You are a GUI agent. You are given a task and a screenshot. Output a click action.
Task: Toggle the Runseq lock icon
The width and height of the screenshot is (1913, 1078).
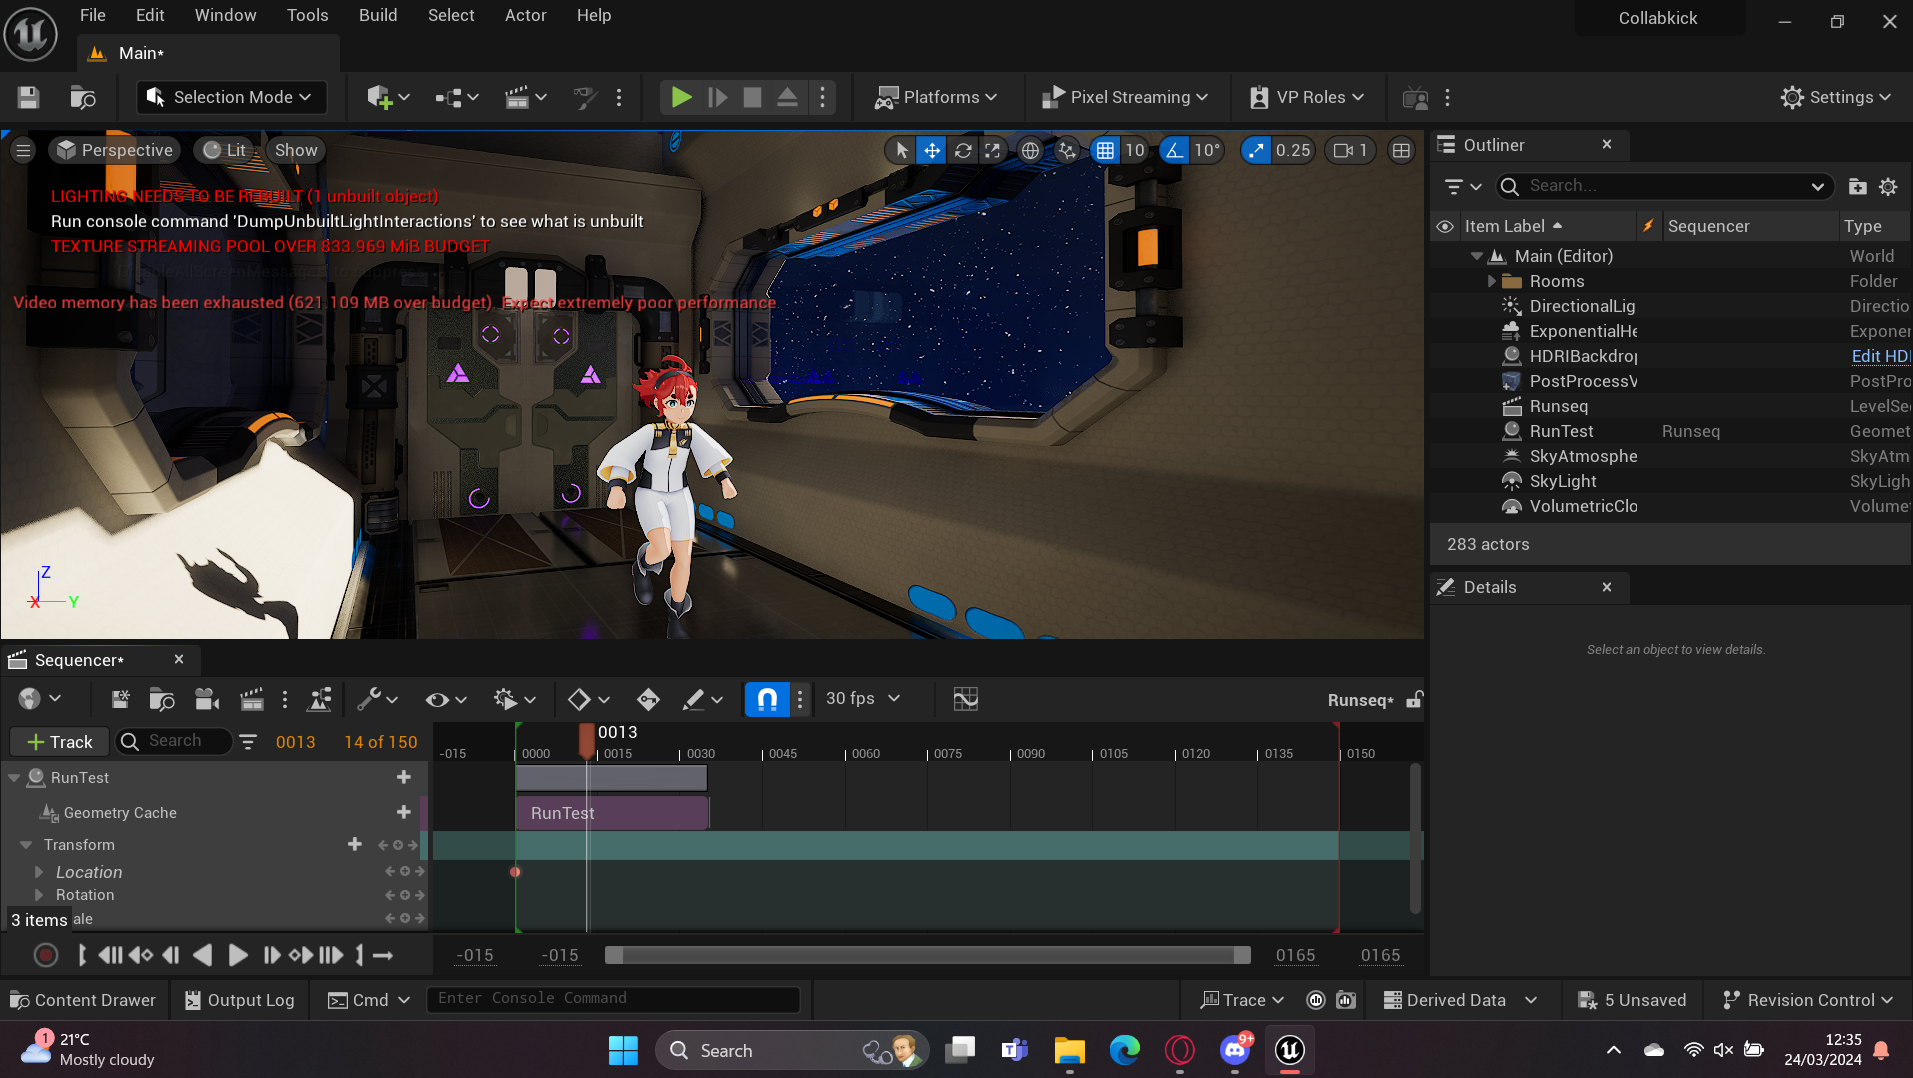[1414, 699]
